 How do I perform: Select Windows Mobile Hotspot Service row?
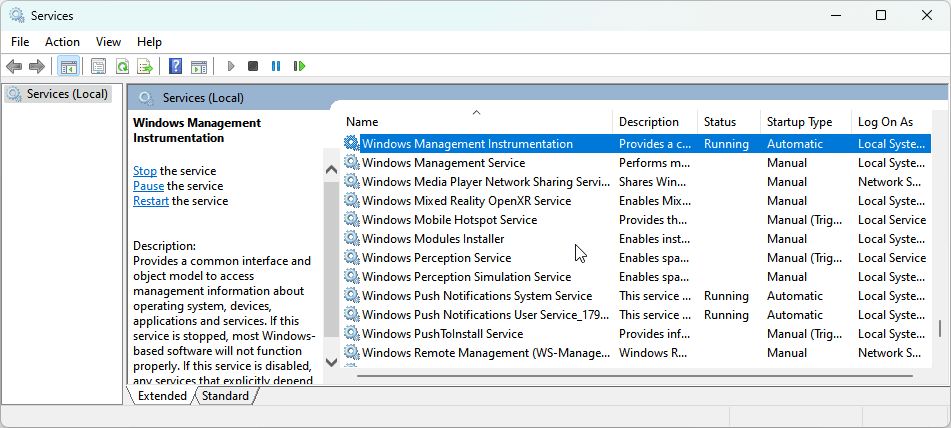[x=636, y=219]
